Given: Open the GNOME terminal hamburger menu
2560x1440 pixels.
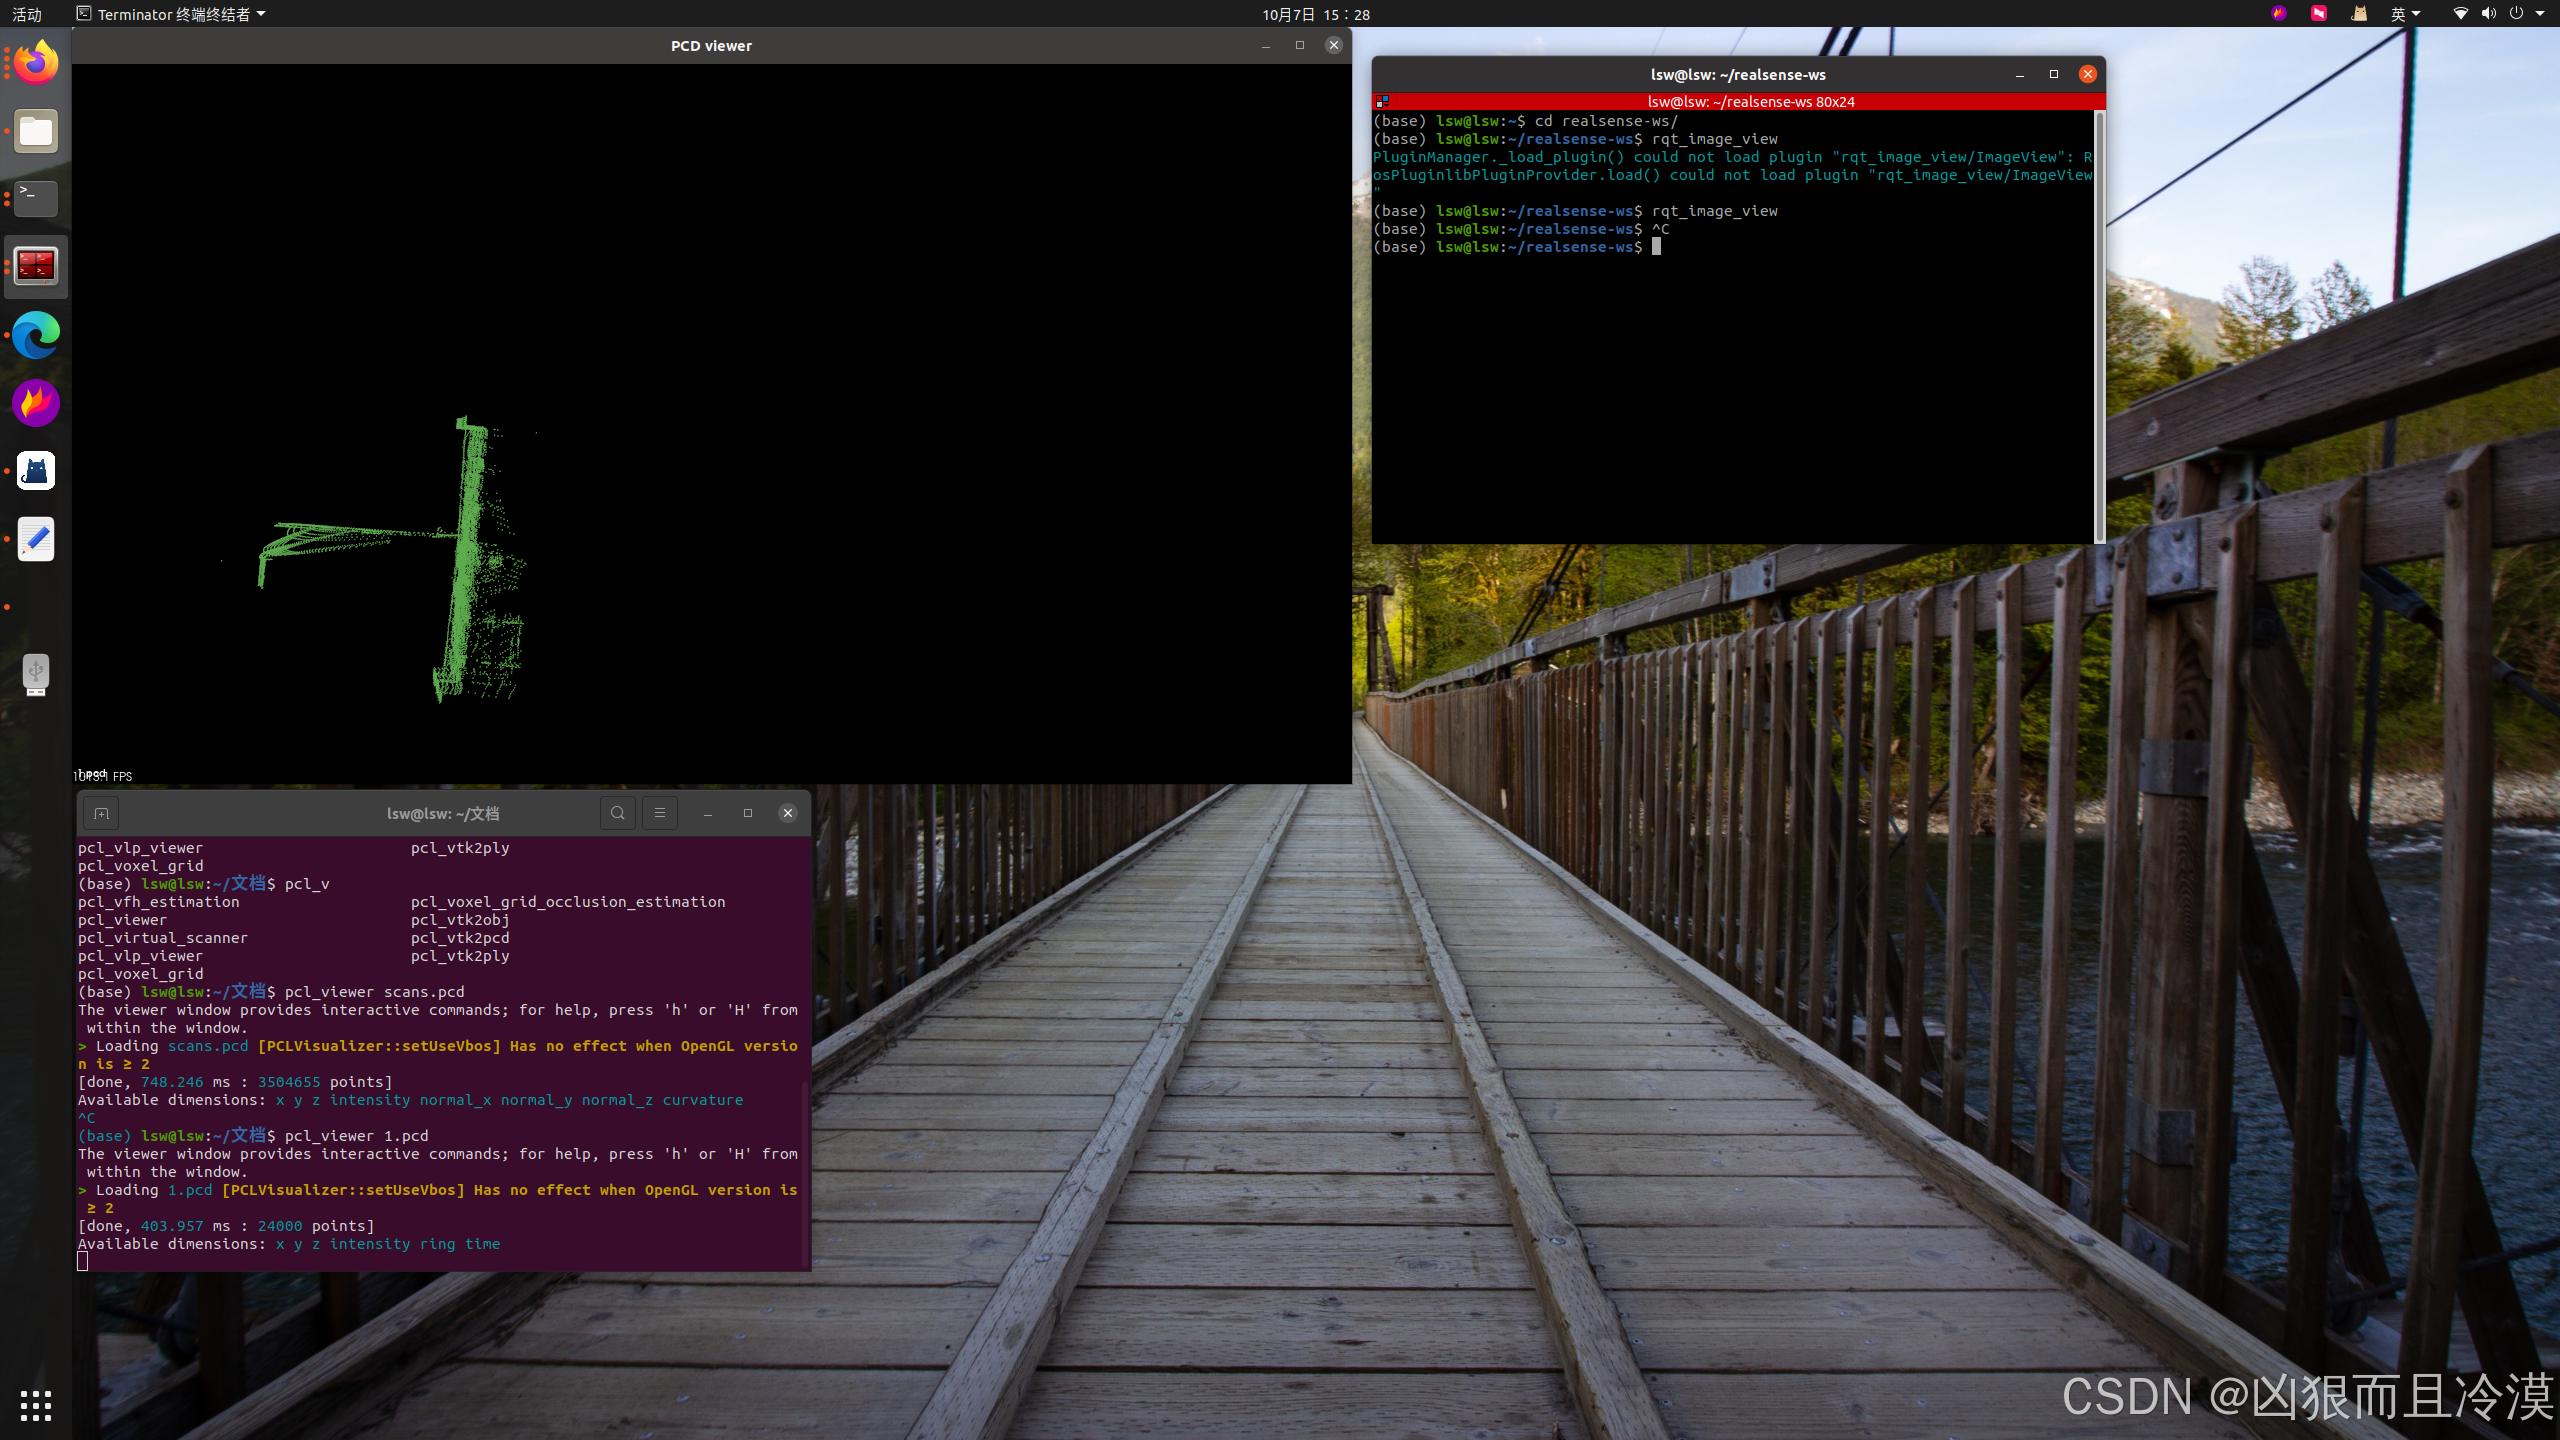Looking at the screenshot, I should coord(659,813).
